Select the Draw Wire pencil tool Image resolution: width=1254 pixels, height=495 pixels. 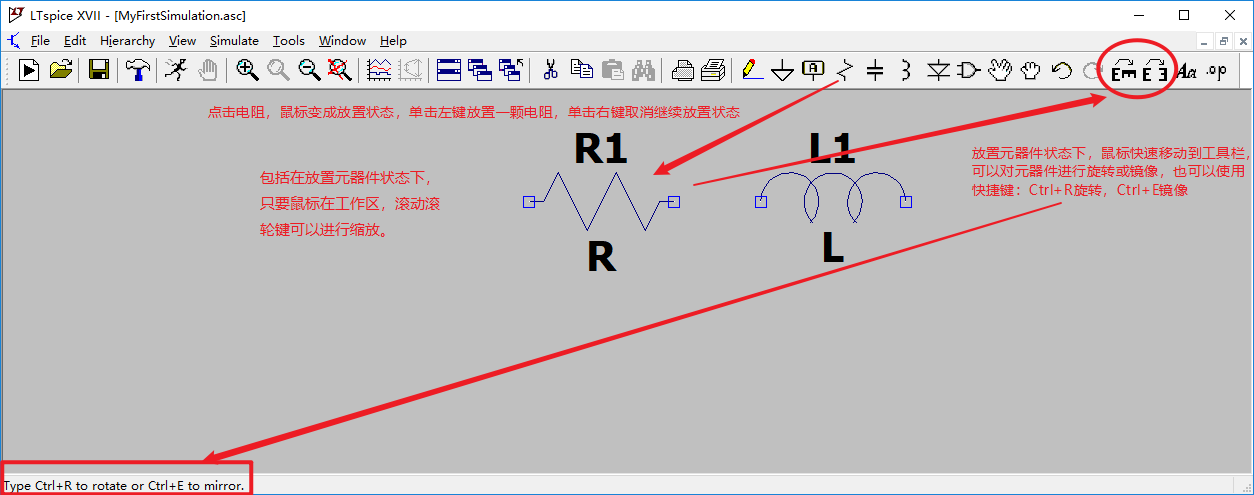tap(752, 70)
